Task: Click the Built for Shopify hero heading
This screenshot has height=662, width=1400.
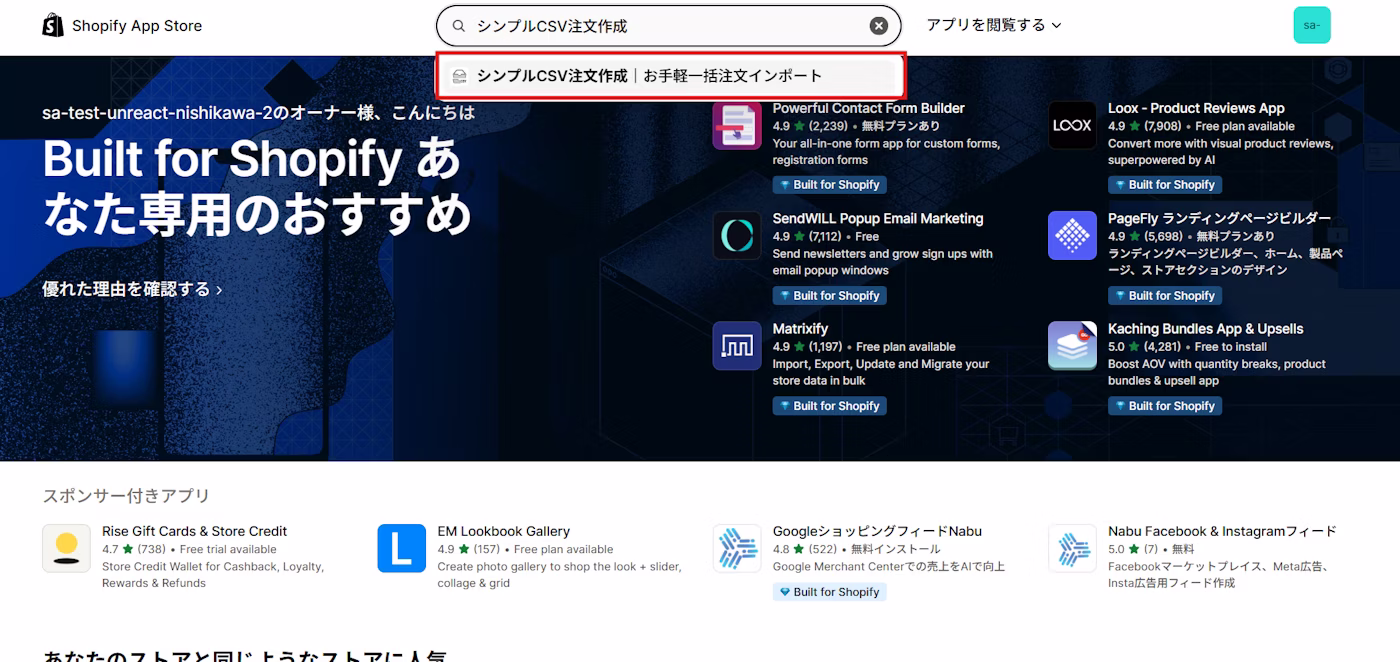Action: [x=256, y=186]
